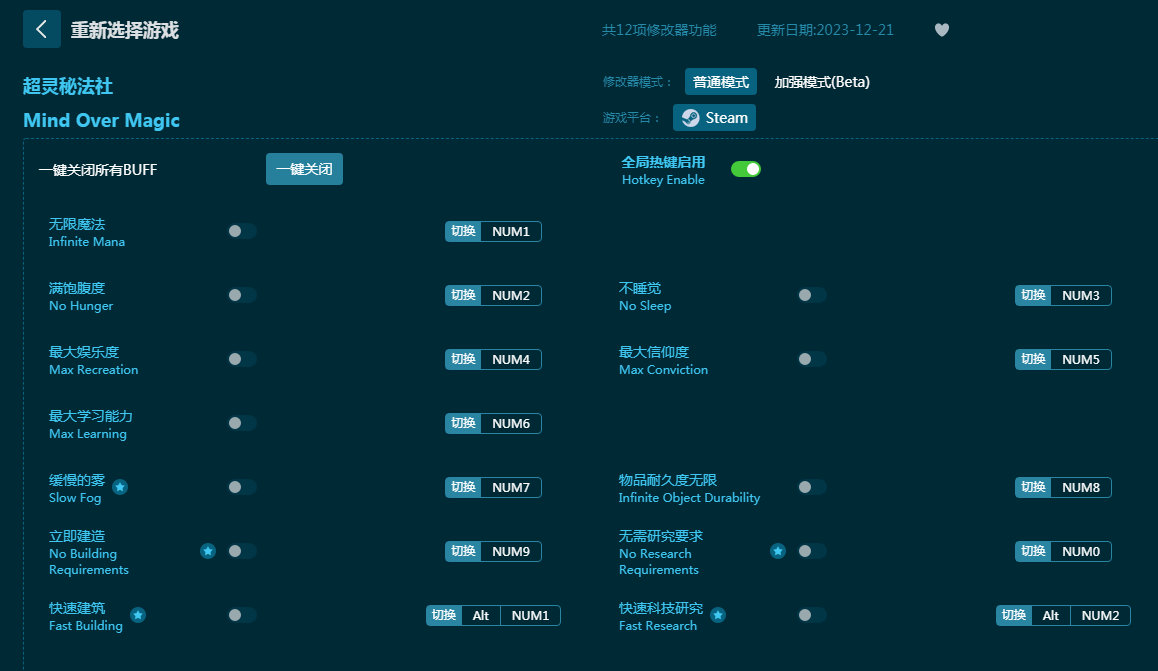Enable the Max Learning toggle
This screenshot has width=1158, height=671.
[241, 423]
